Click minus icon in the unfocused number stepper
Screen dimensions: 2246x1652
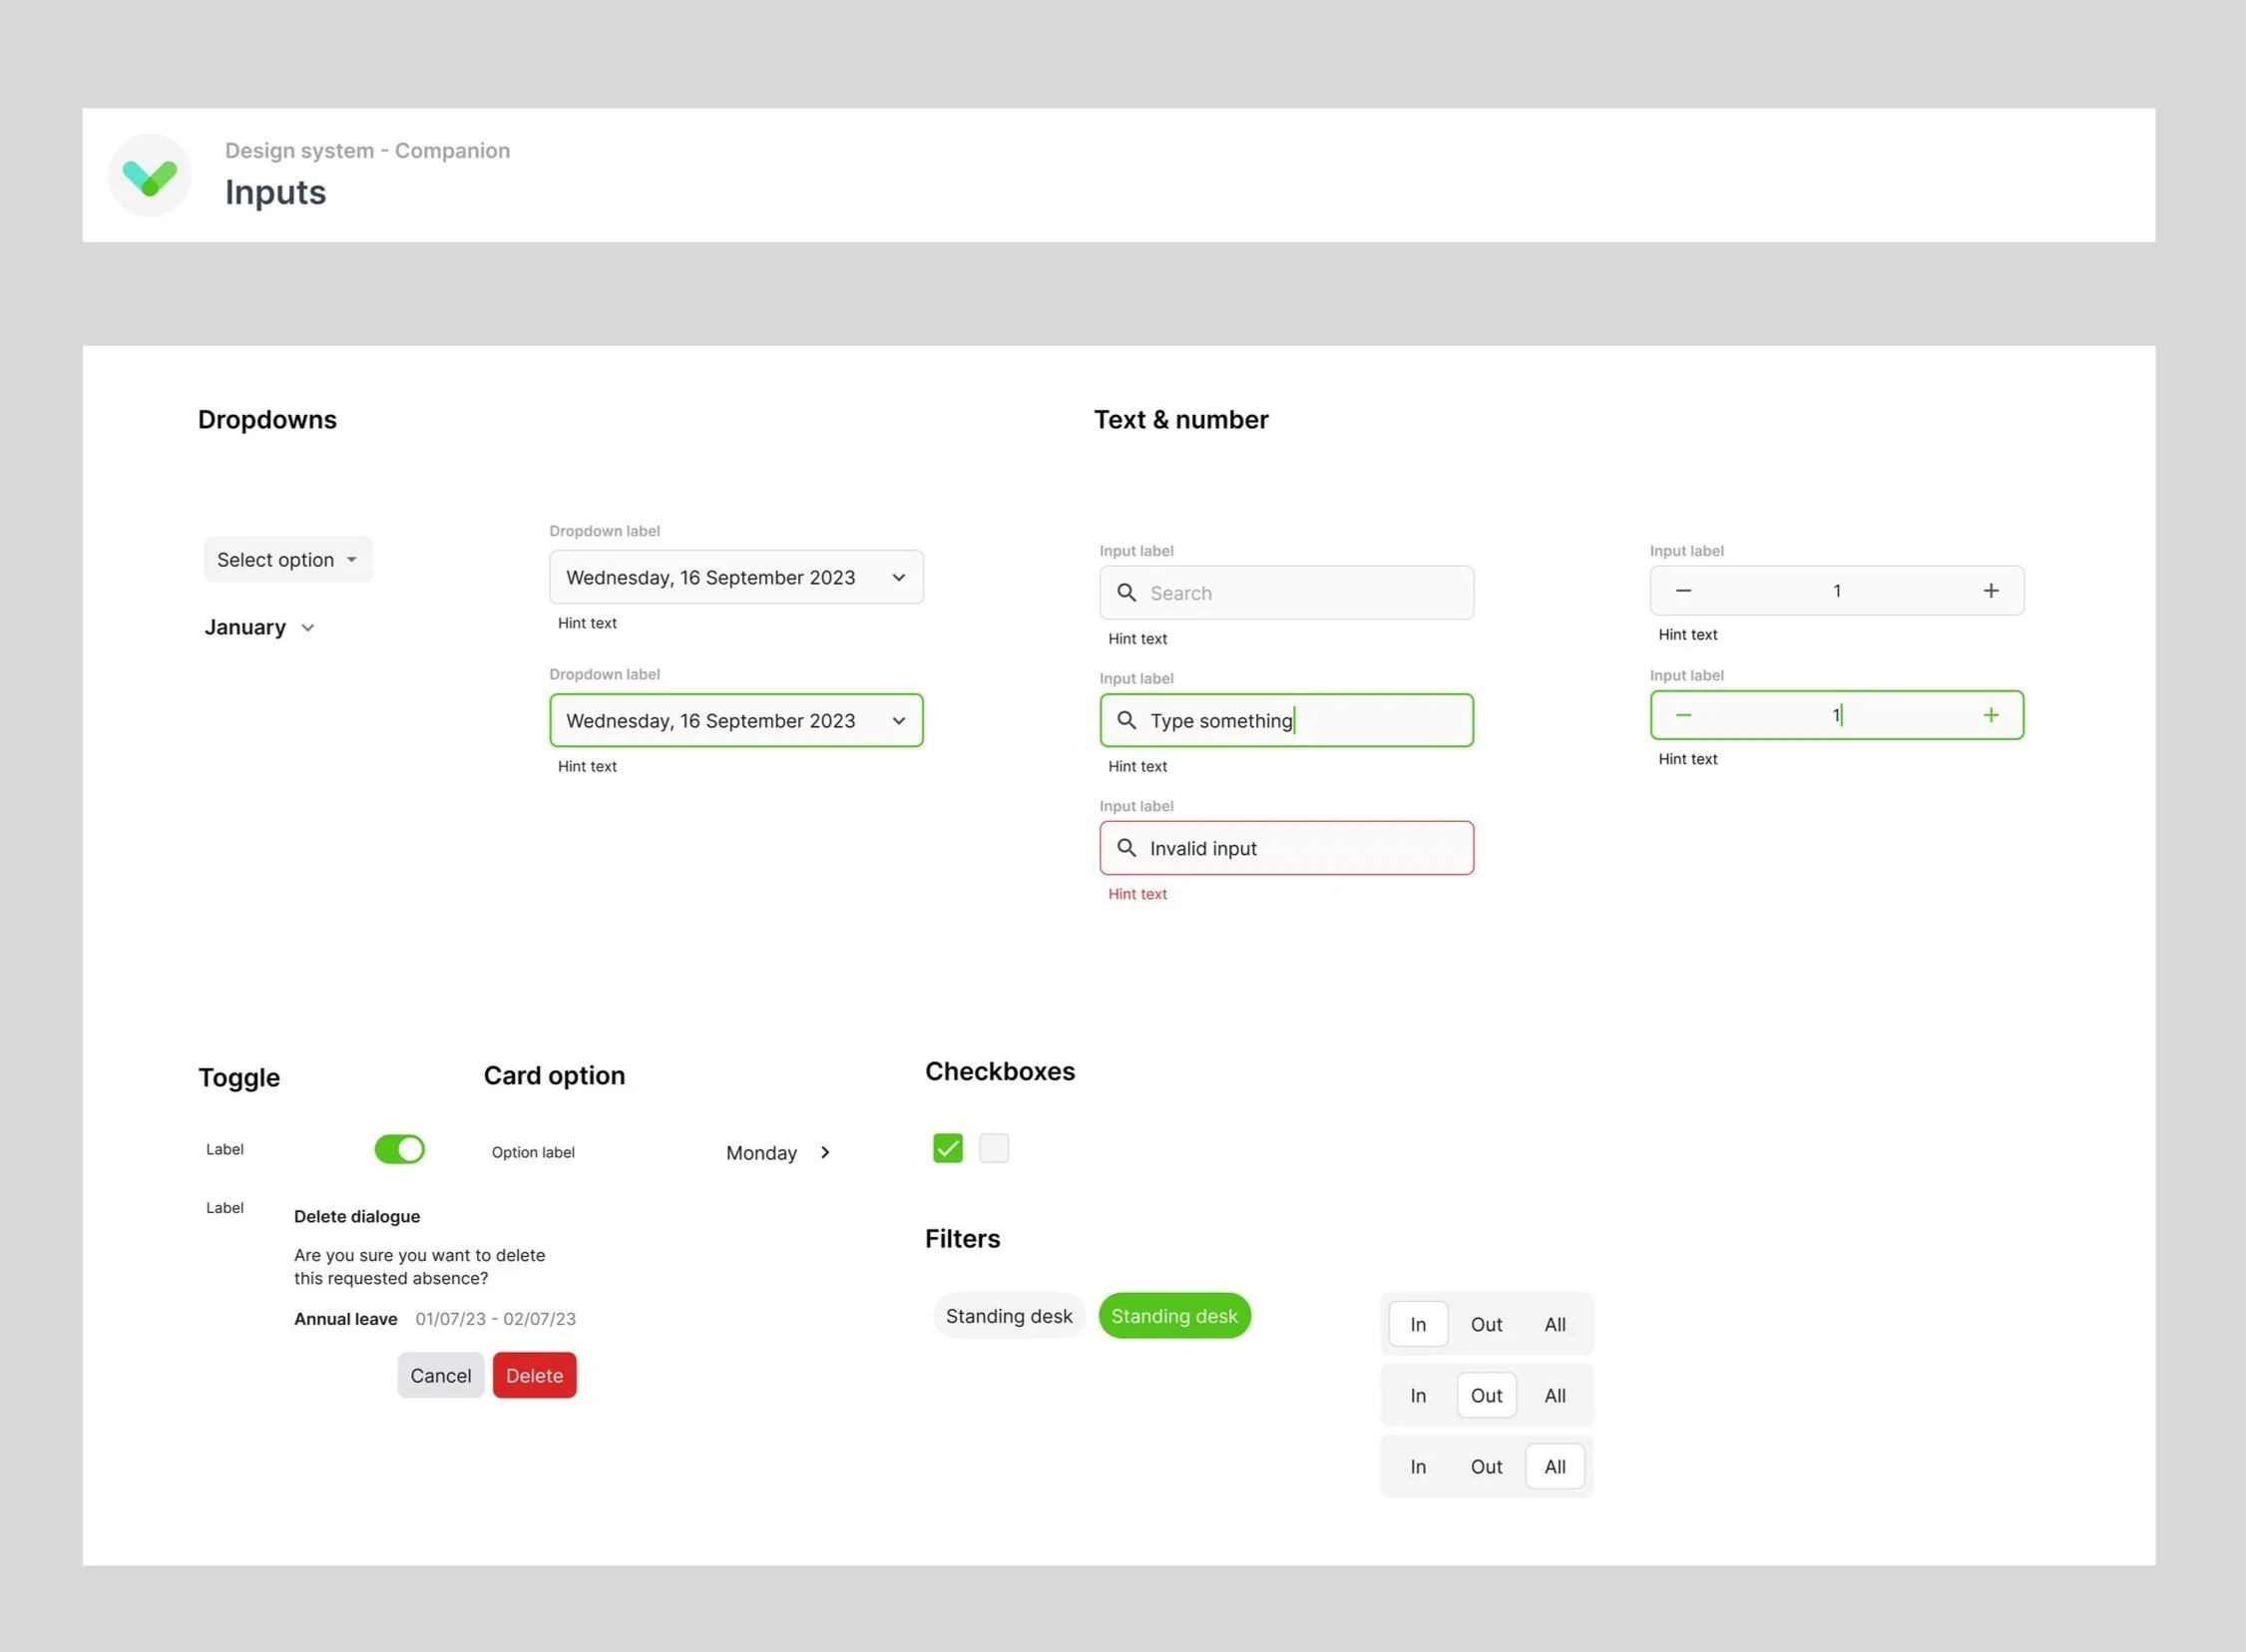(x=1683, y=591)
